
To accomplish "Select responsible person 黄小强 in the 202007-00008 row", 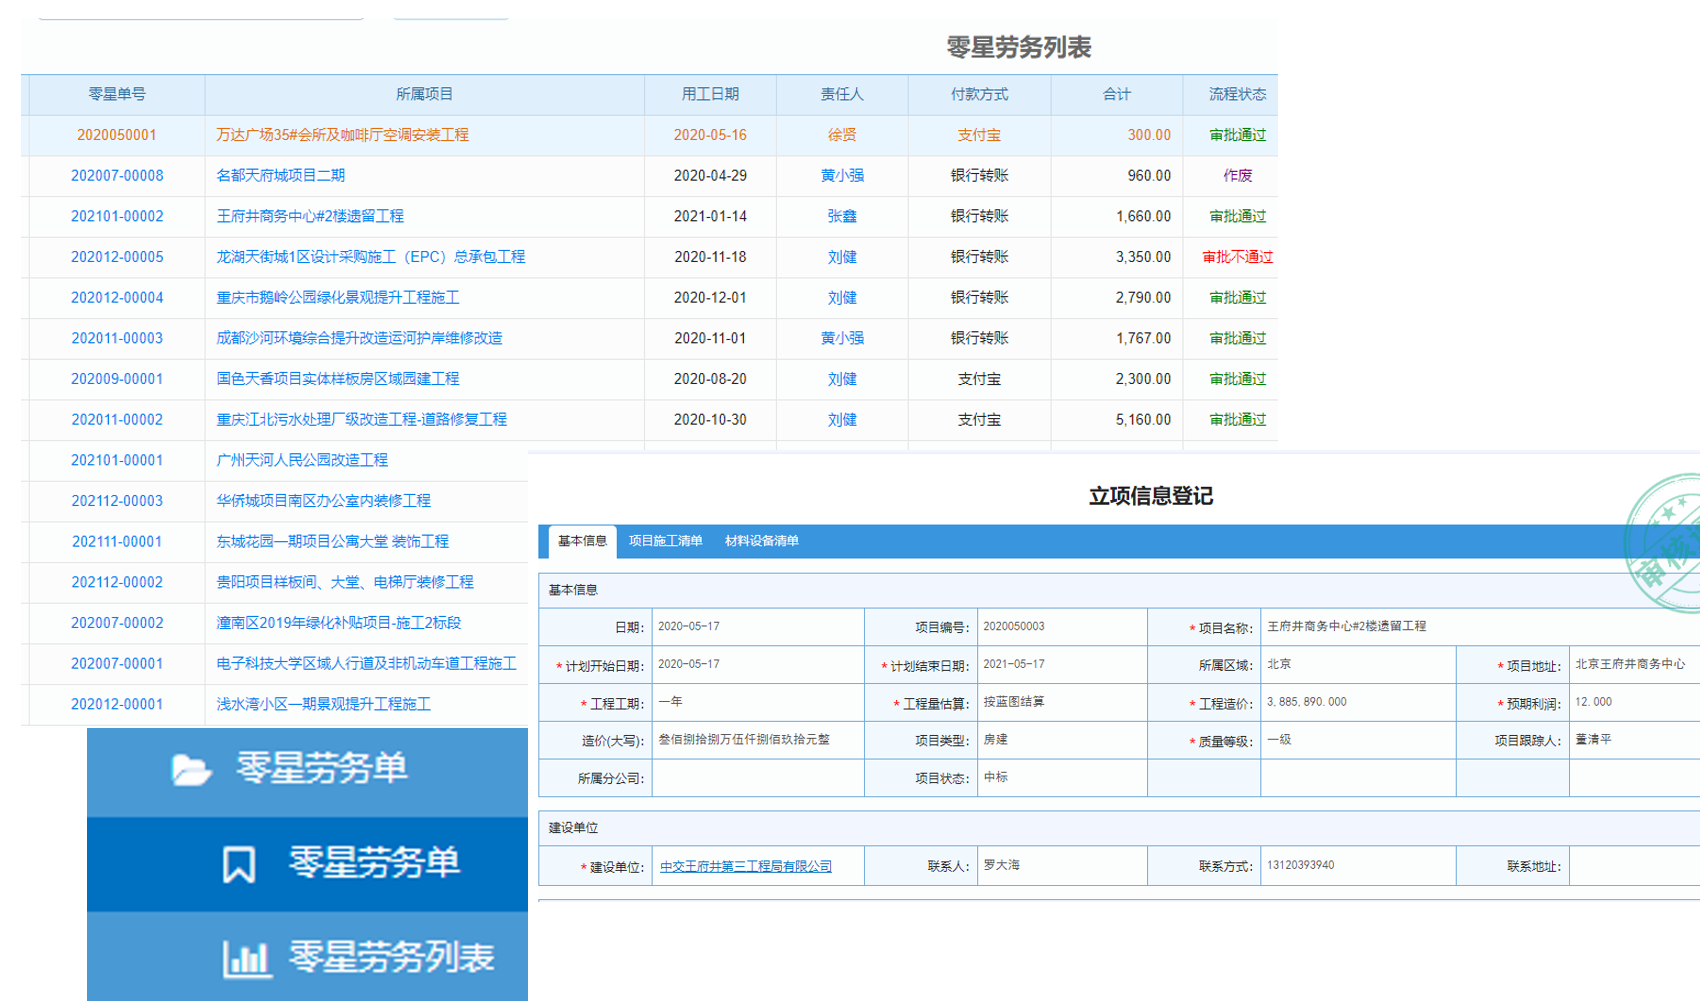I will pyautogui.click(x=842, y=176).
